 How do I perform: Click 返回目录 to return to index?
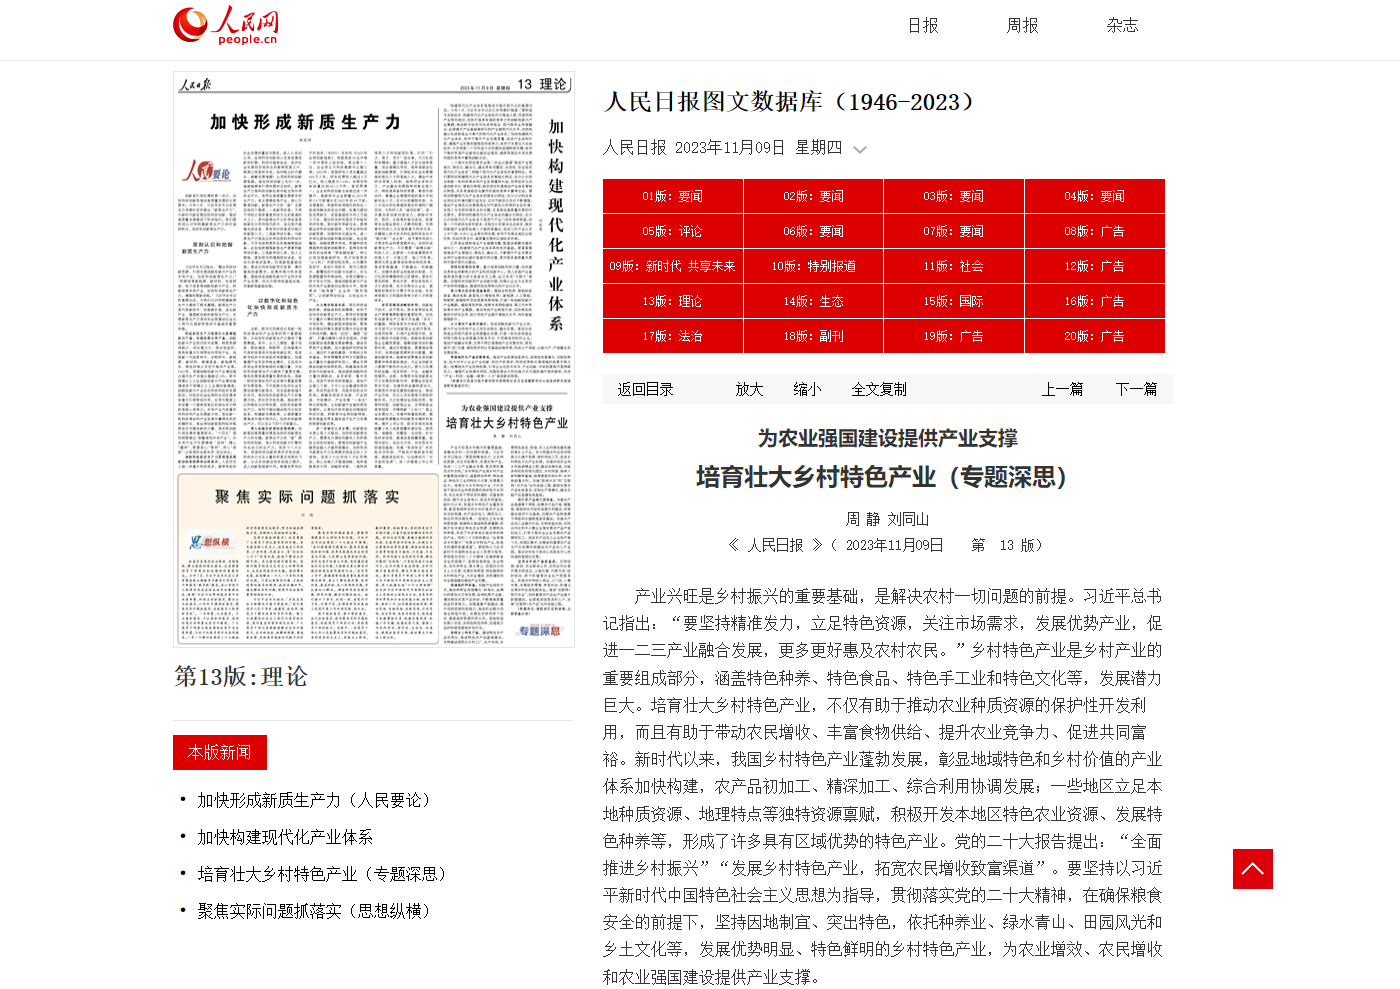(x=645, y=389)
